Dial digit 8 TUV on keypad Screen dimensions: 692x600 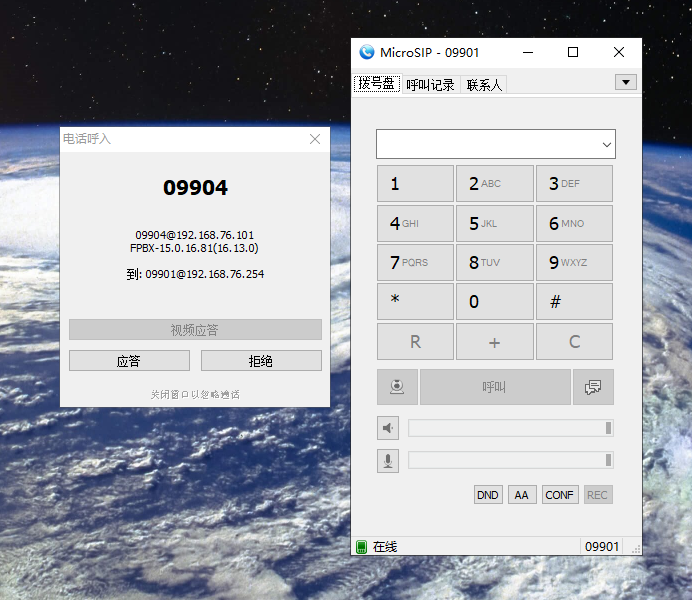(495, 262)
